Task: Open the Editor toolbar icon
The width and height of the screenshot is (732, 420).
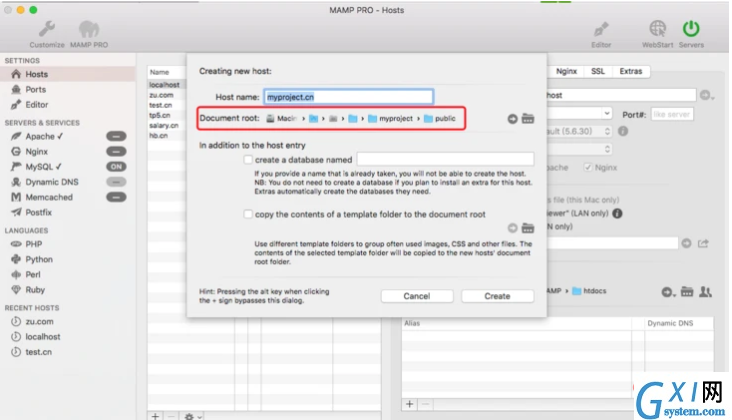Action: click(x=601, y=35)
